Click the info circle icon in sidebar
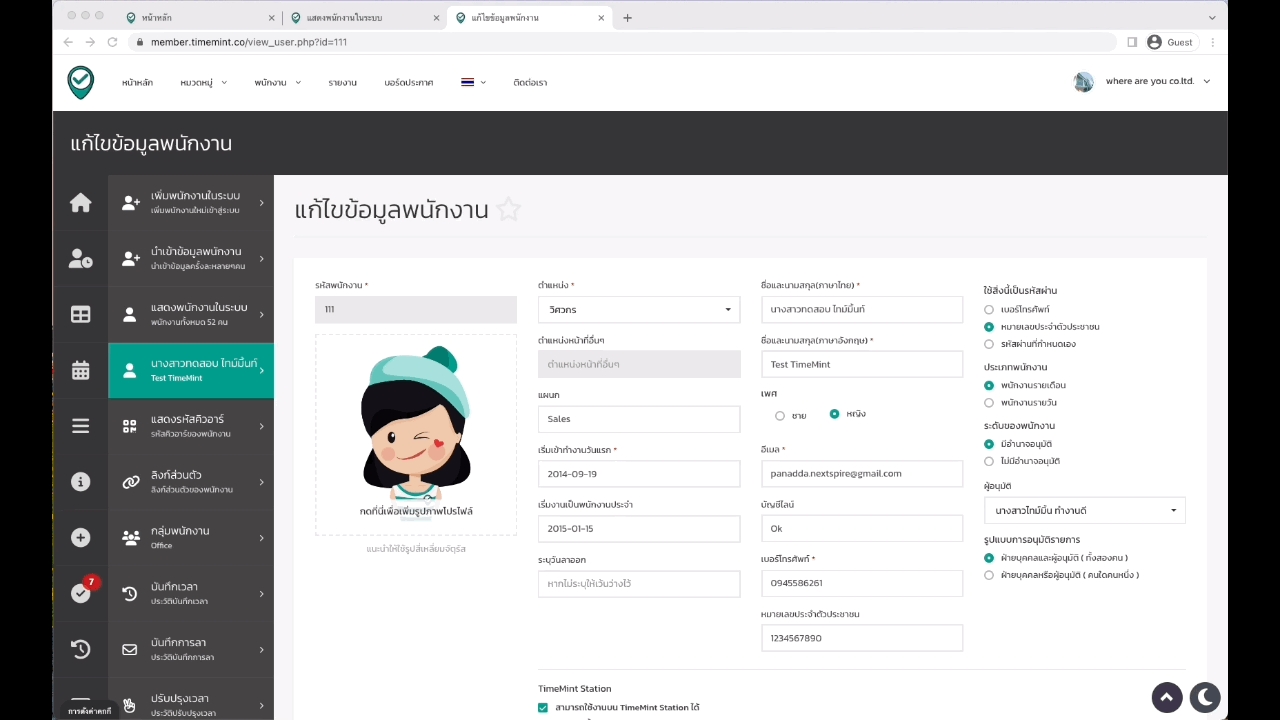The height and width of the screenshot is (720, 1280). coord(81,481)
